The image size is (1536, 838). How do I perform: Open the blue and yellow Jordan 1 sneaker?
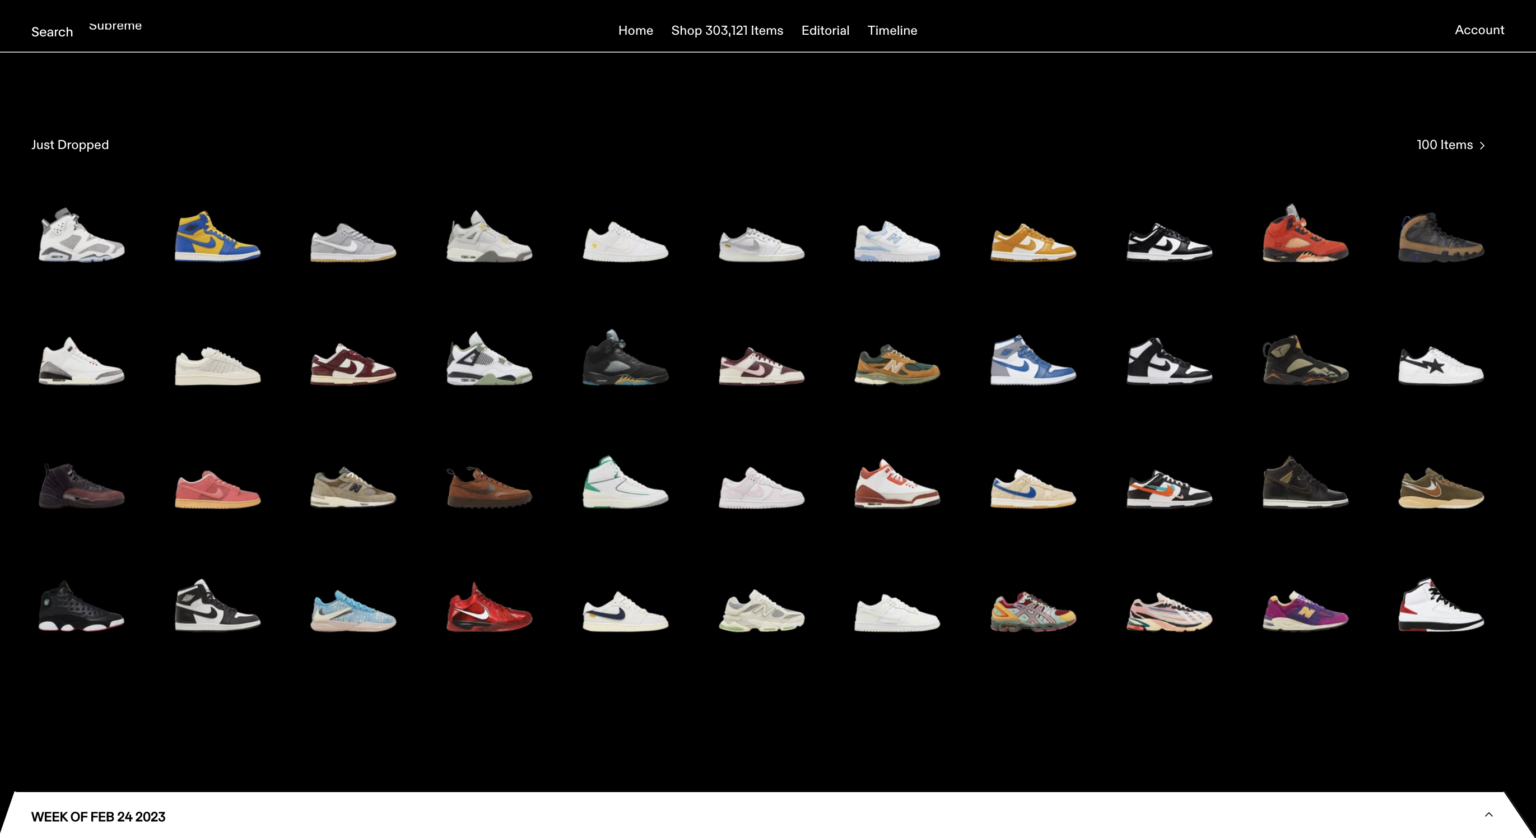pyautogui.click(x=217, y=237)
